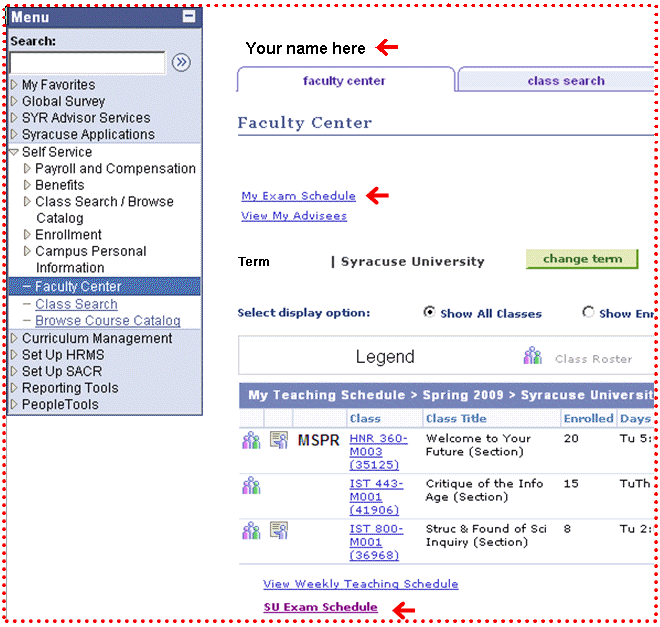Click the Class Title column header
The image size is (660, 627).
pos(456,418)
